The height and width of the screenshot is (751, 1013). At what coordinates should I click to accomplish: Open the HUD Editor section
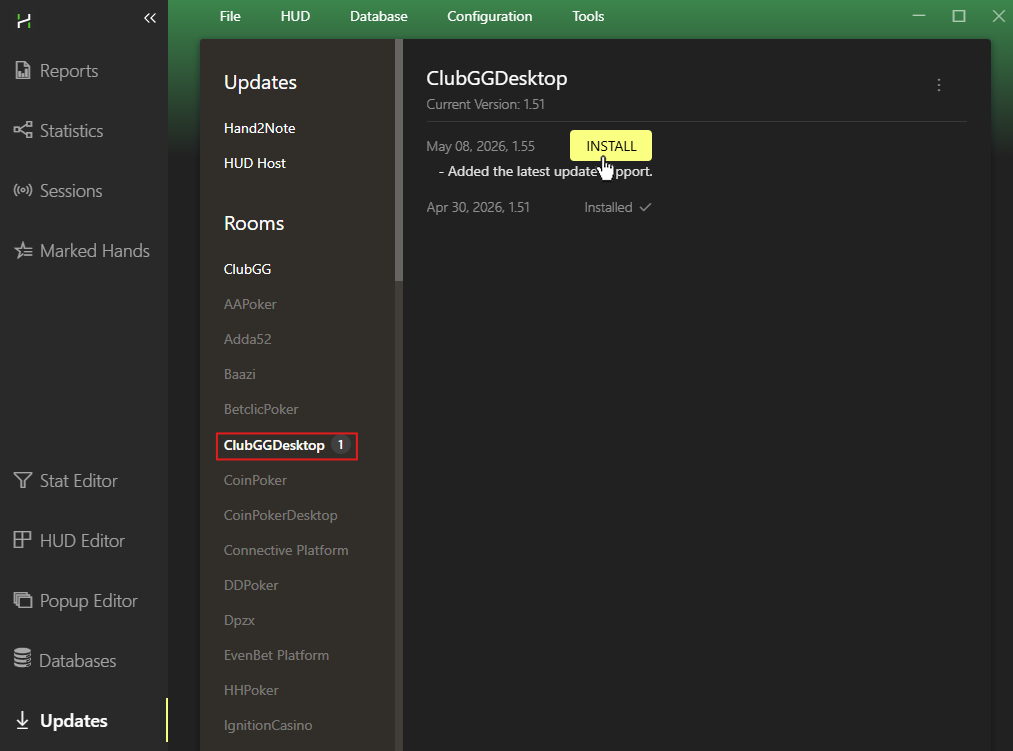coord(82,541)
